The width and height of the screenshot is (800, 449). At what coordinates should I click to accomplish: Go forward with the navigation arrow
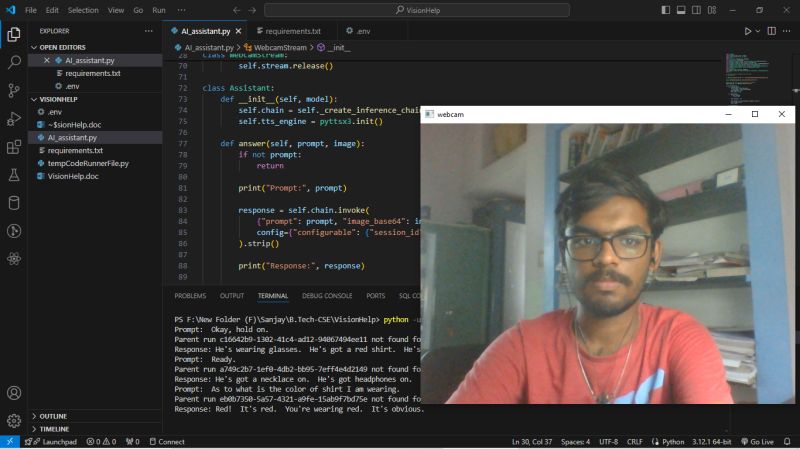252,10
